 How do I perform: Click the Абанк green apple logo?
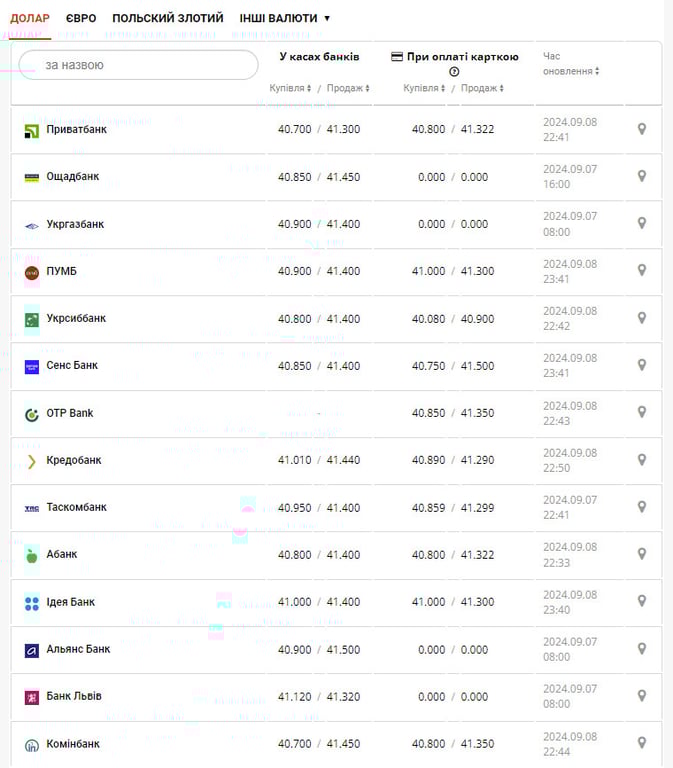32,555
